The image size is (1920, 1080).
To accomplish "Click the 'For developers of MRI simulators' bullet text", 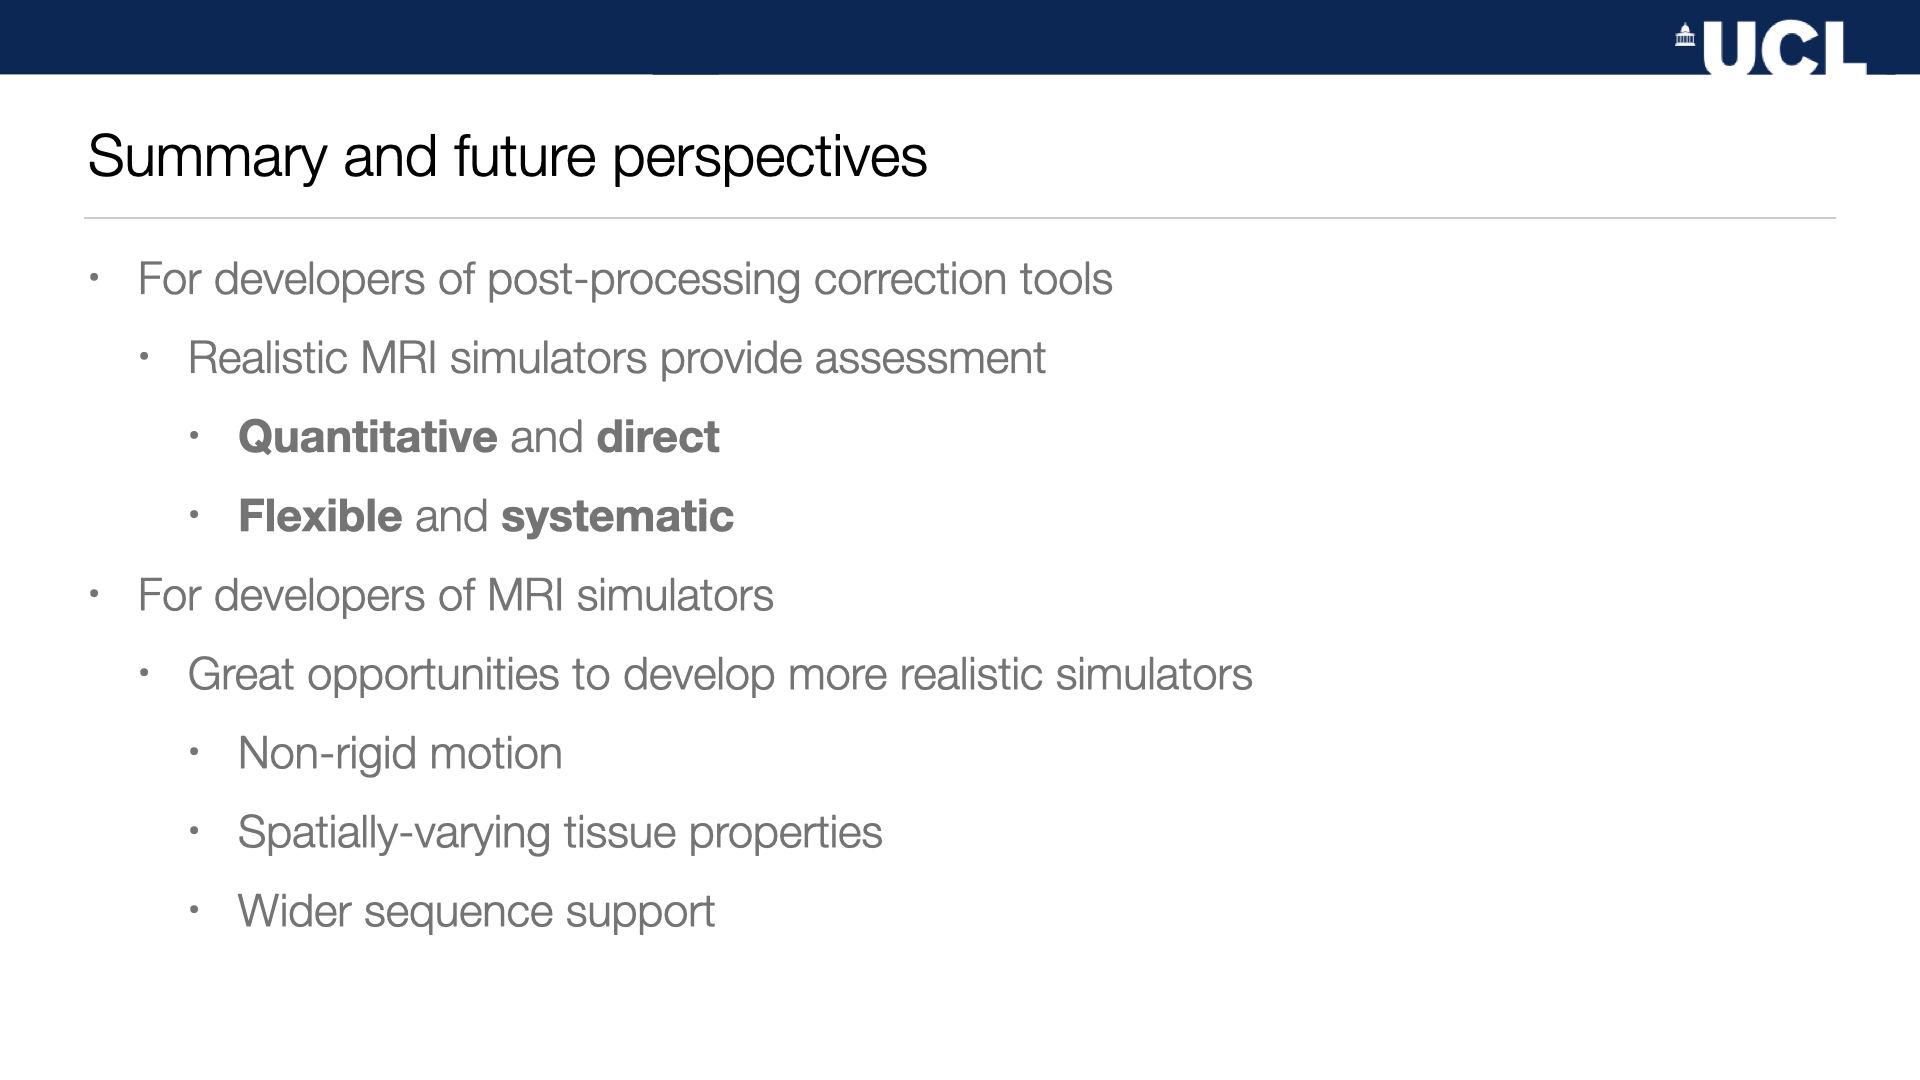I will click(x=455, y=595).
